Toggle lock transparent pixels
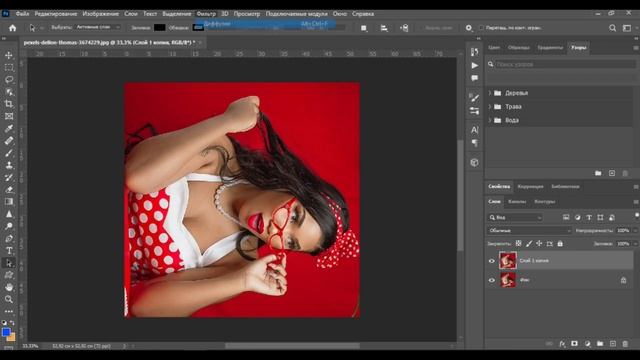The height and width of the screenshot is (360, 640). click(518, 243)
